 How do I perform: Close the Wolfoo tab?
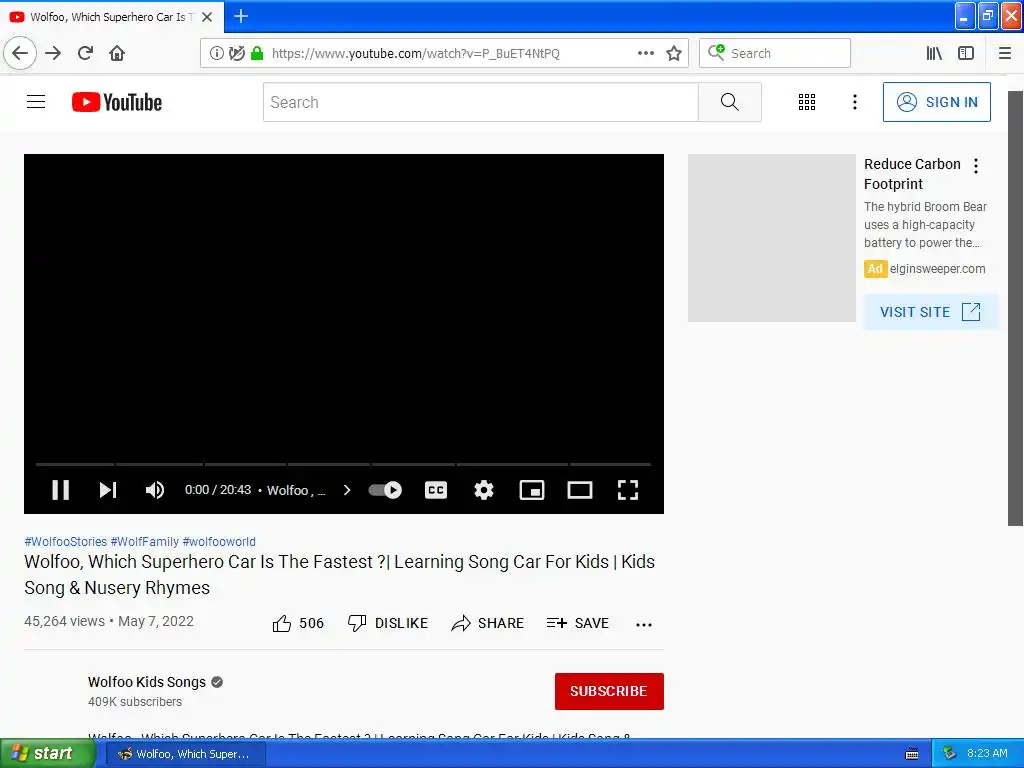[207, 17]
